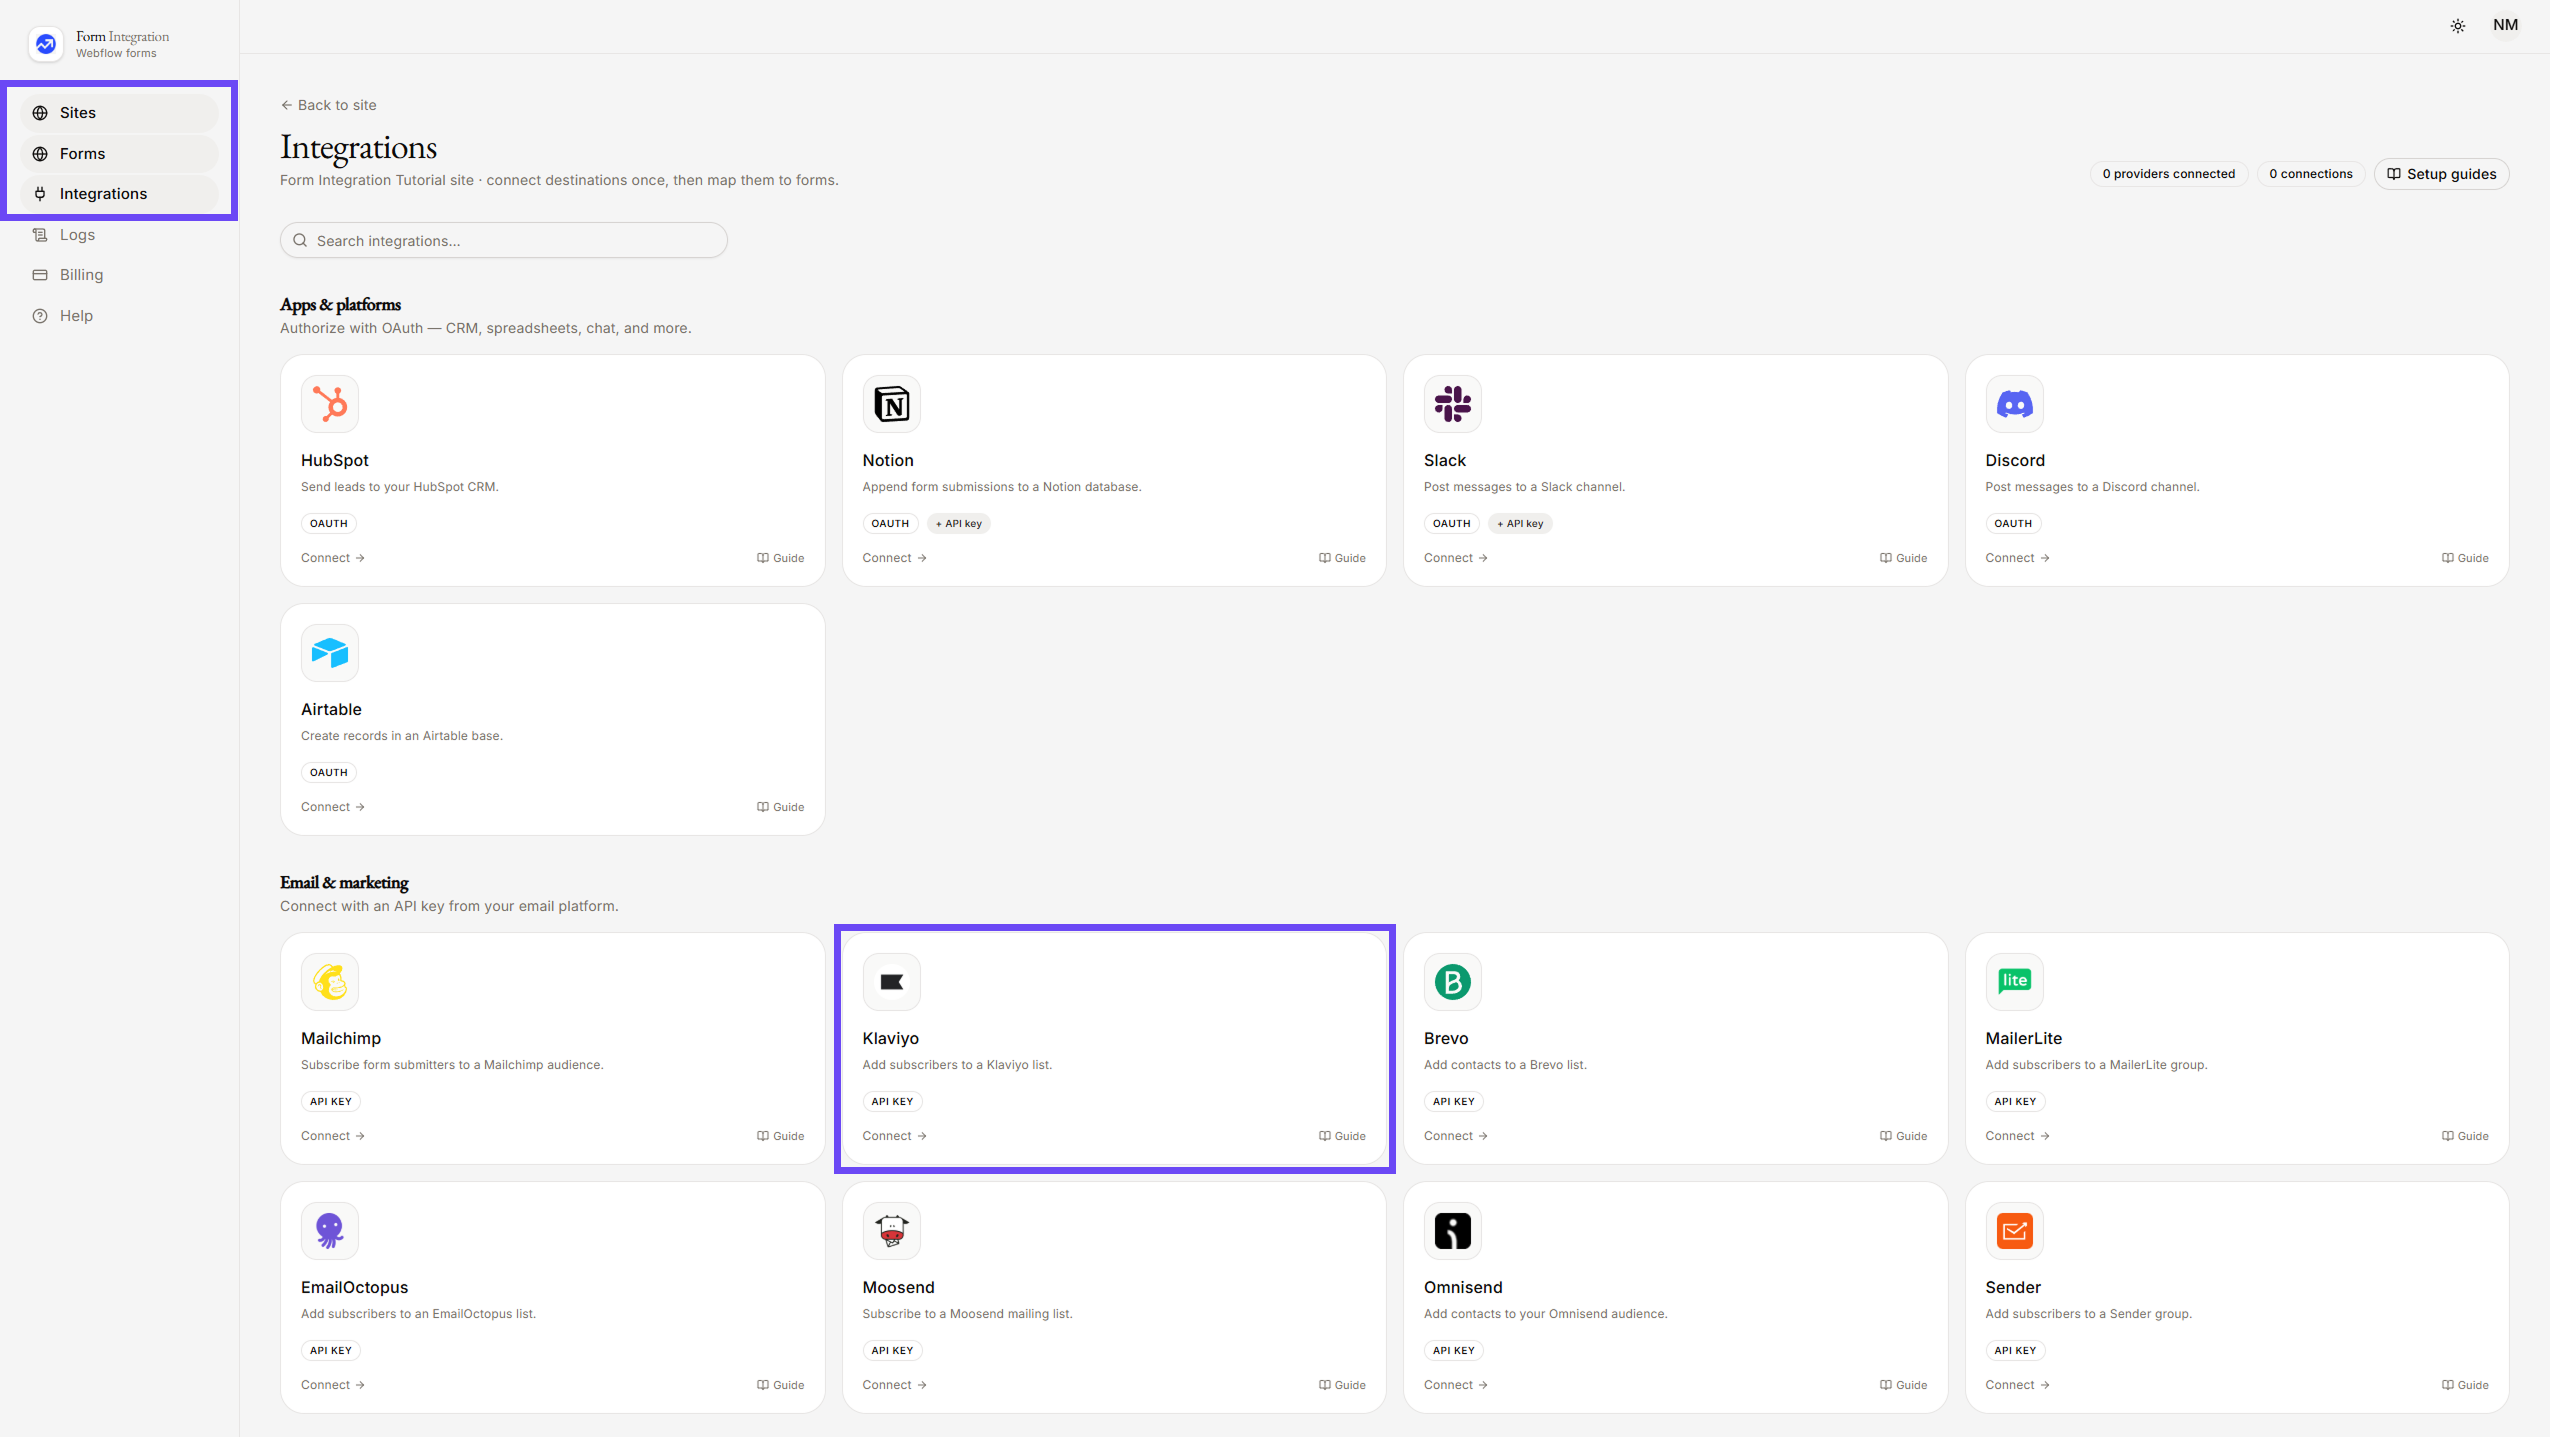
Task: Click the Search integrations field
Action: pyautogui.click(x=503, y=240)
